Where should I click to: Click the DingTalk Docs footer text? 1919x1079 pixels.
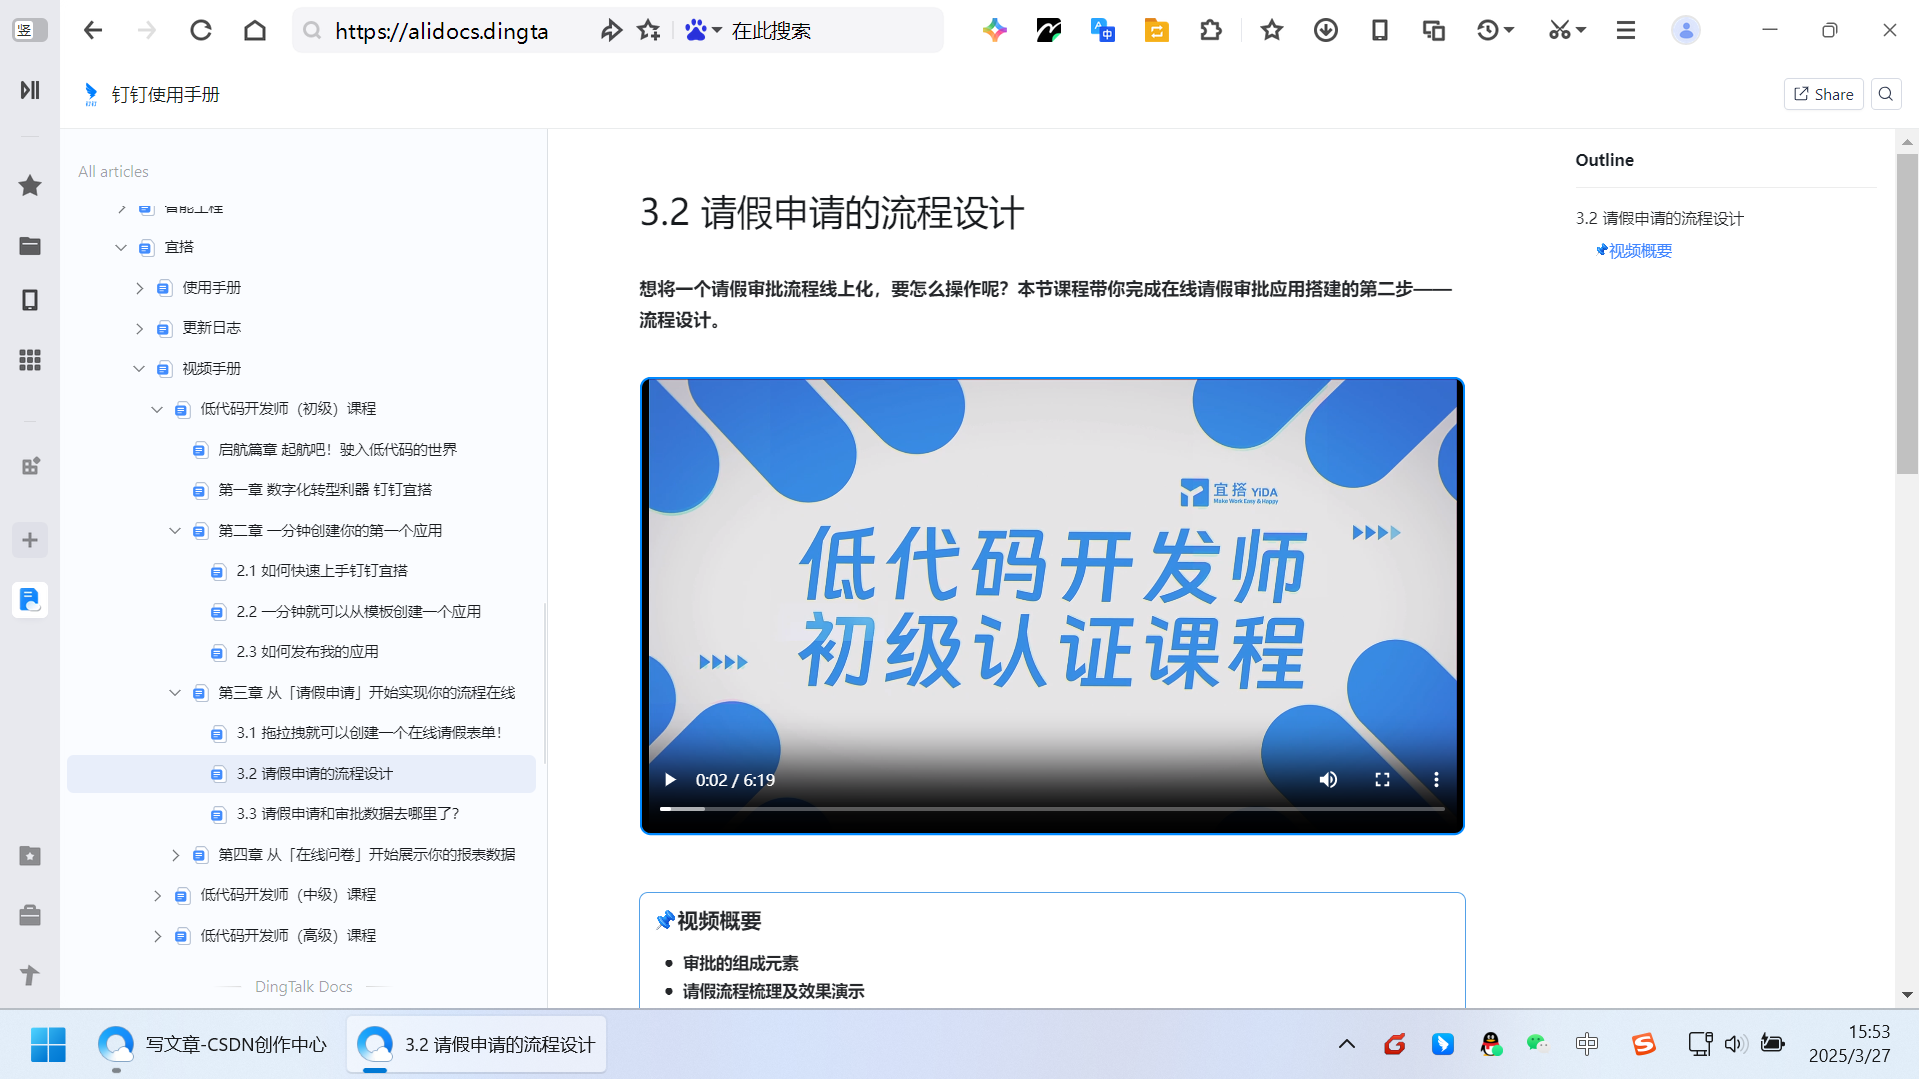(x=304, y=987)
